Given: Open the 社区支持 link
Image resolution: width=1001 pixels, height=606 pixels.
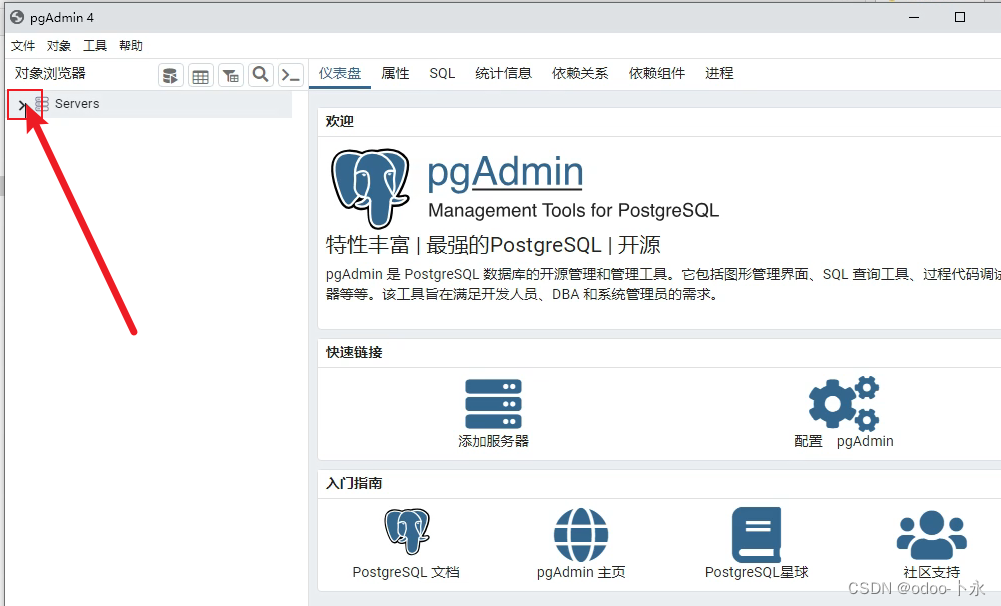Looking at the screenshot, I should [931, 572].
